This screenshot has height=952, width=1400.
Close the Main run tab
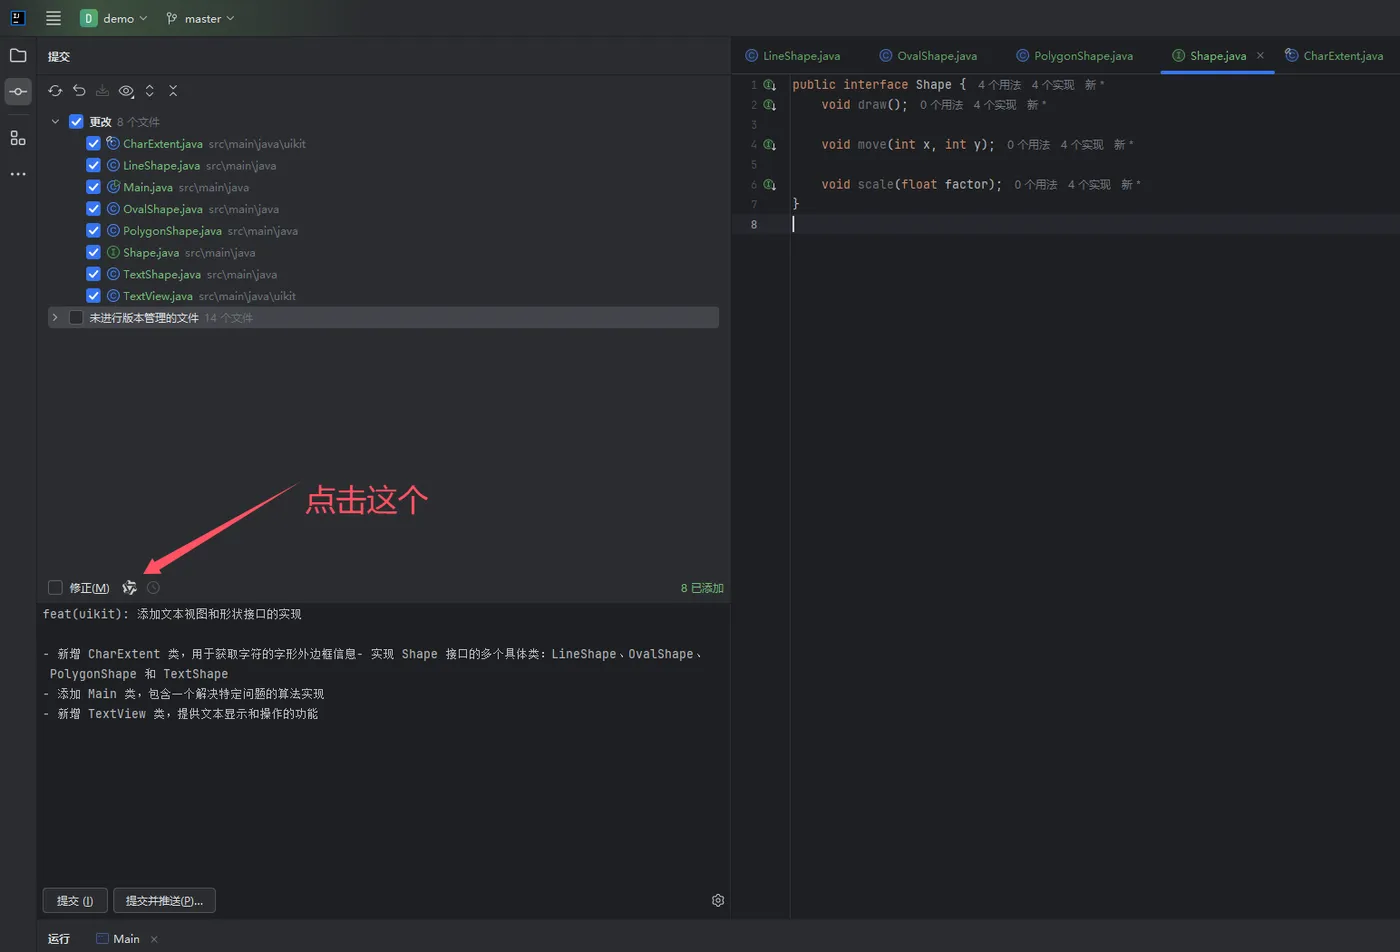(x=154, y=939)
